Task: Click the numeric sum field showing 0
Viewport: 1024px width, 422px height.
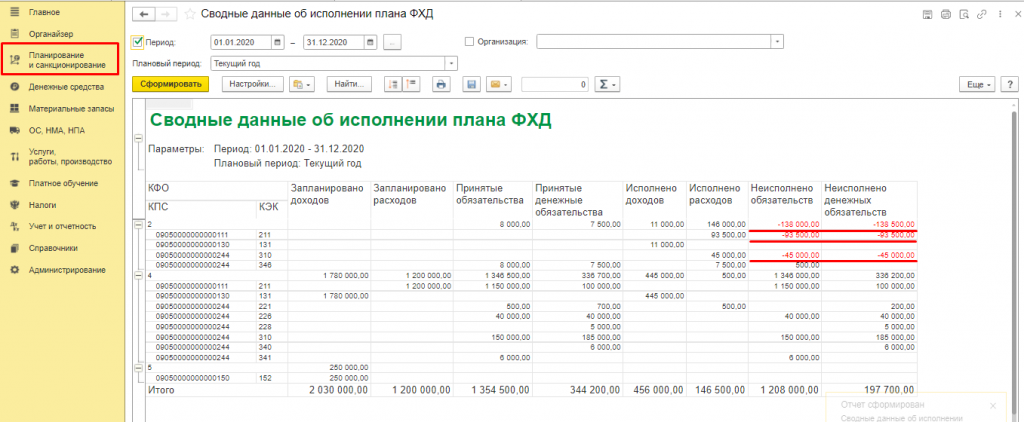Action: [x=555, y=85]
